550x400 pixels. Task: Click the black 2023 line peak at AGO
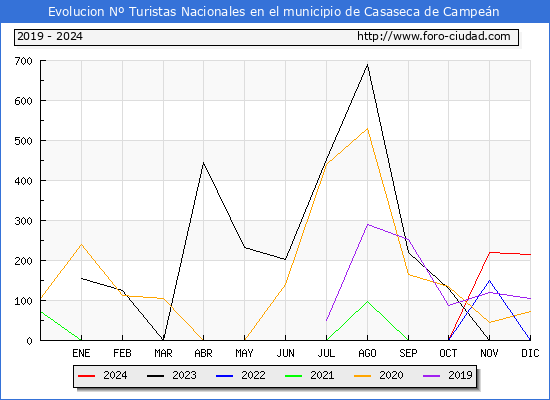click(367, 65)
